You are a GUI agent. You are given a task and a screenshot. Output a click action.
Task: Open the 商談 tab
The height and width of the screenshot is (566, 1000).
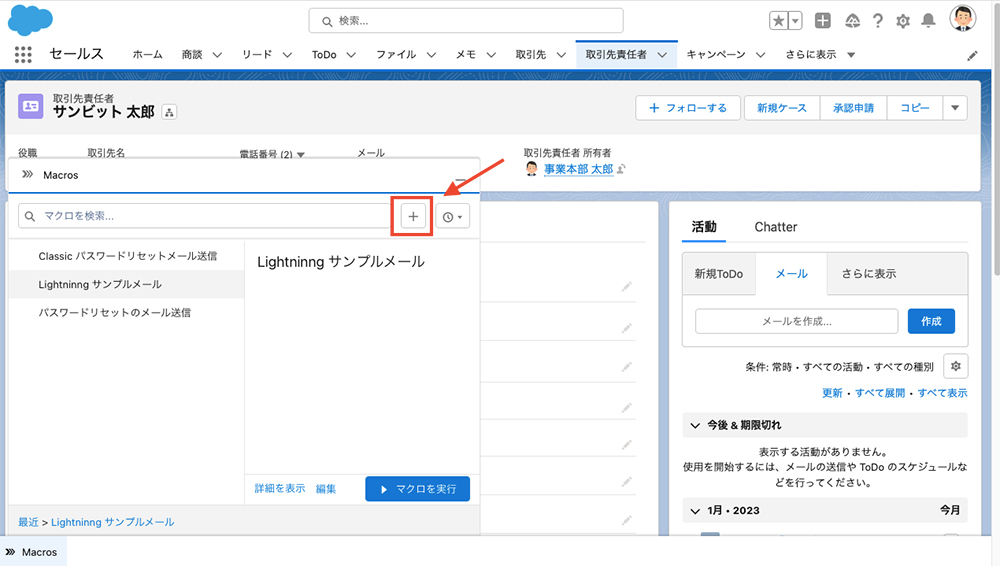coord(192,55)
